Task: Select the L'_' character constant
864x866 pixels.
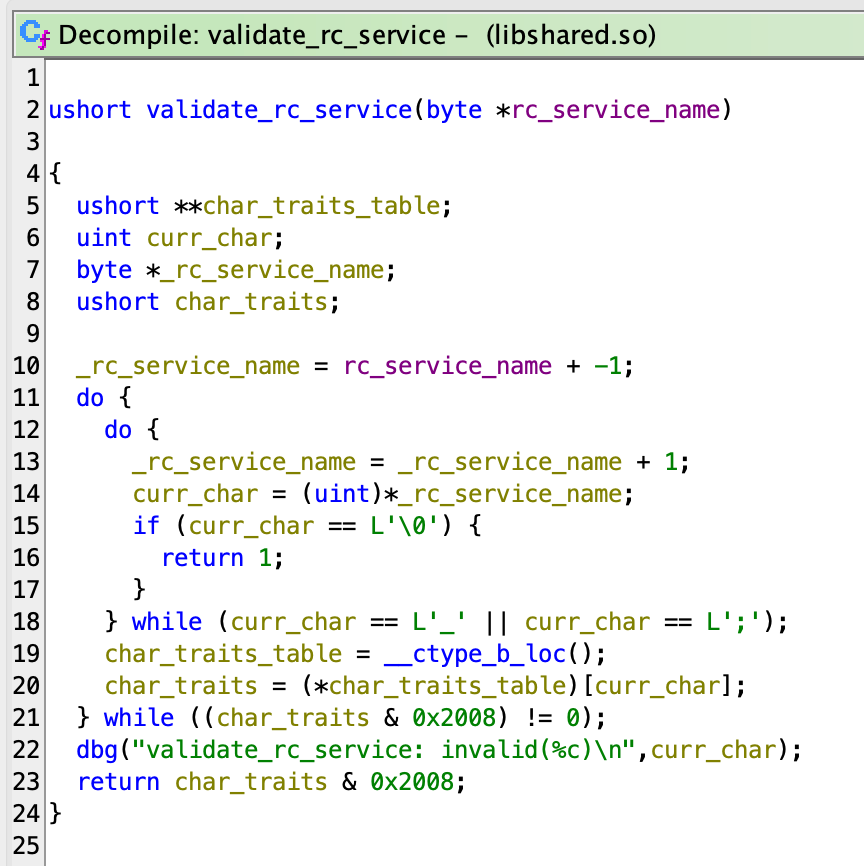Action: pyautogui.click(x=440, y=622)
